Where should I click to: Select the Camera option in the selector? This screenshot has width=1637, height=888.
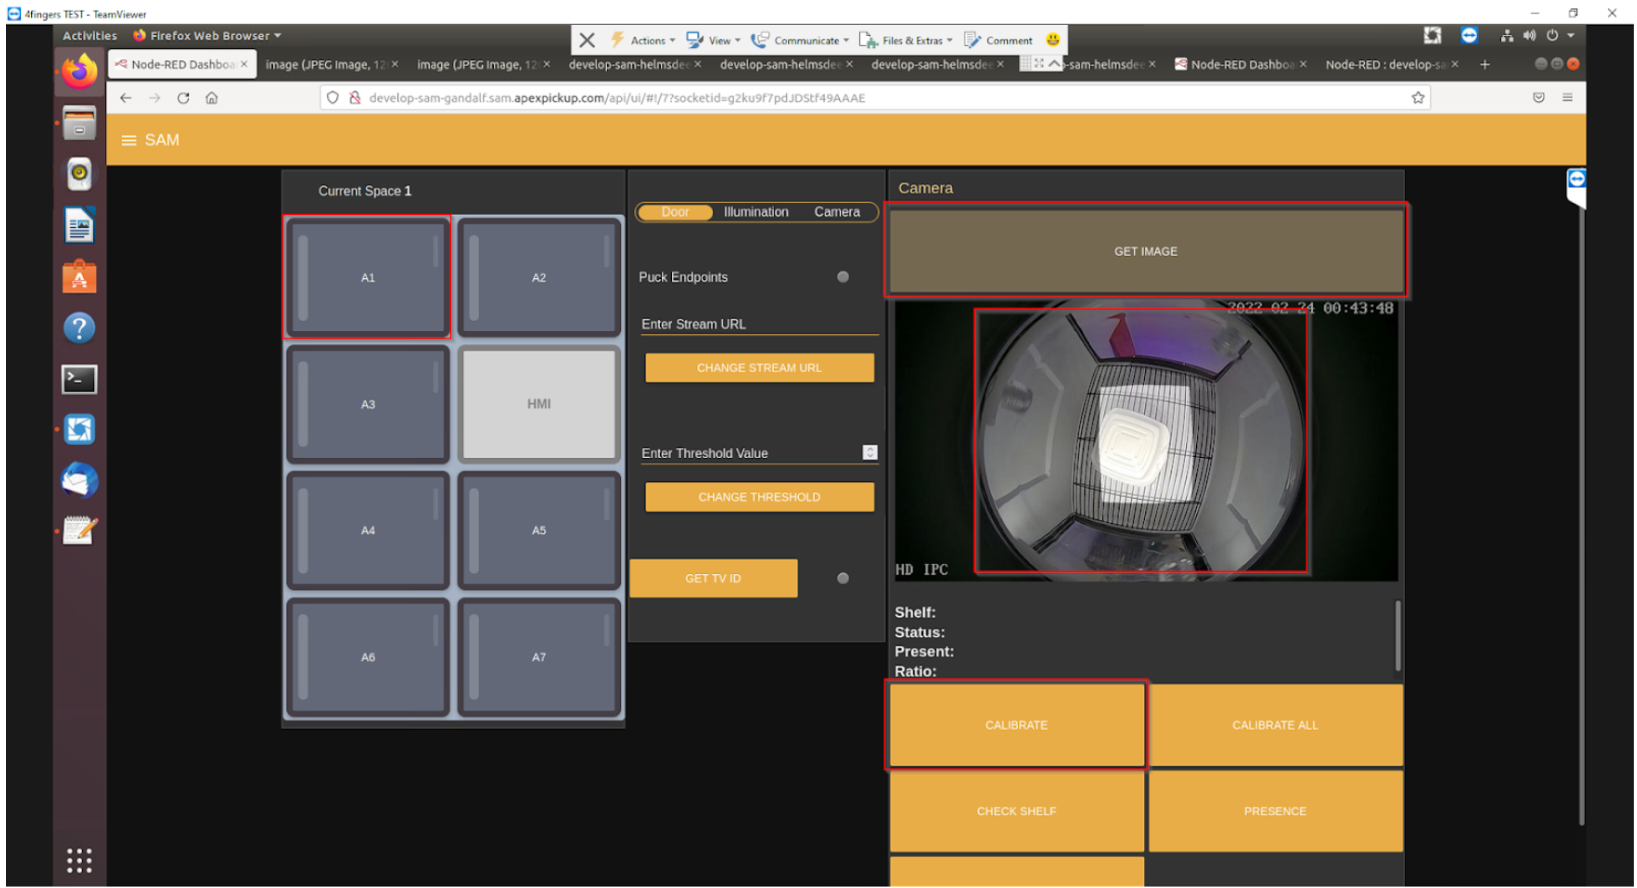[x=837, y=212]
